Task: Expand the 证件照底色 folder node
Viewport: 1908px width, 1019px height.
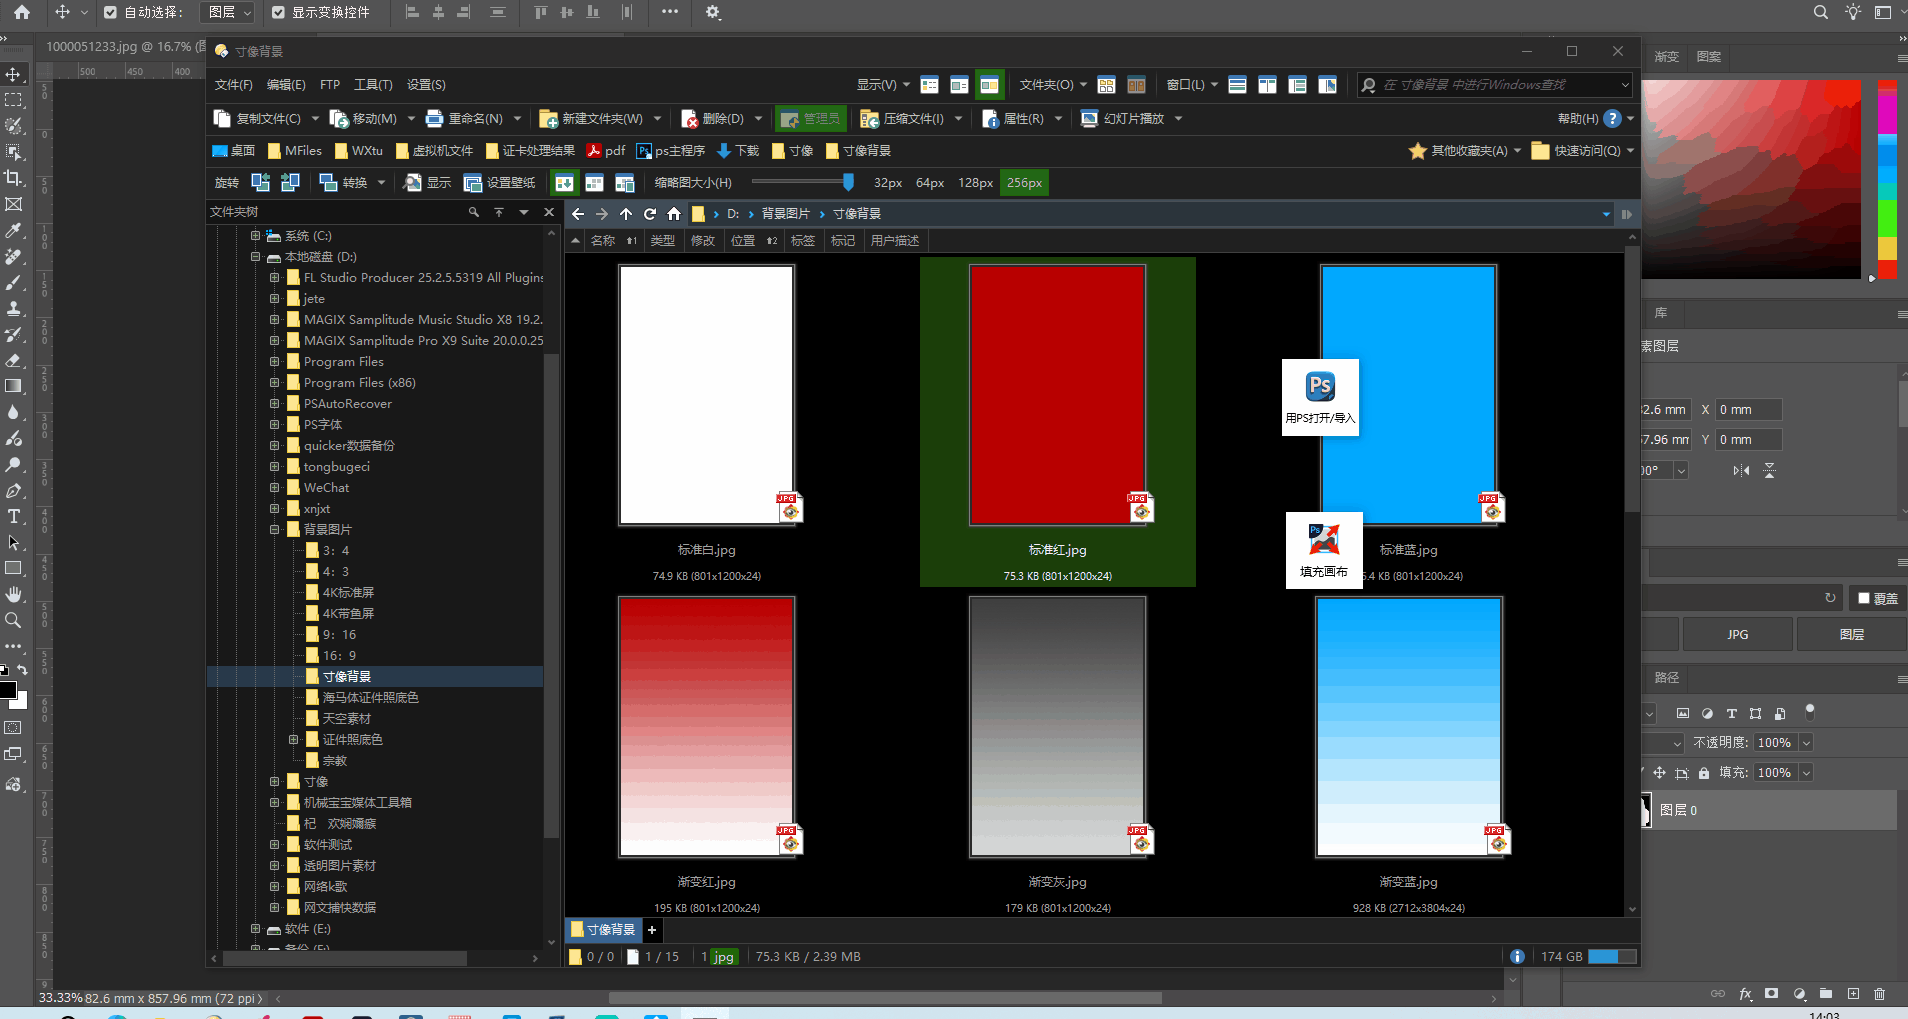Action: (293, 740)
